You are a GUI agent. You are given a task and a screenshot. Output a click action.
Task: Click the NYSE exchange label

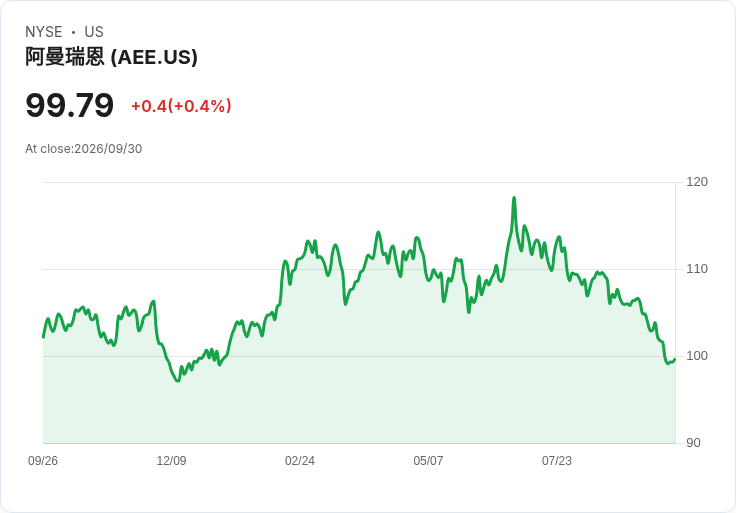(44, 32)
